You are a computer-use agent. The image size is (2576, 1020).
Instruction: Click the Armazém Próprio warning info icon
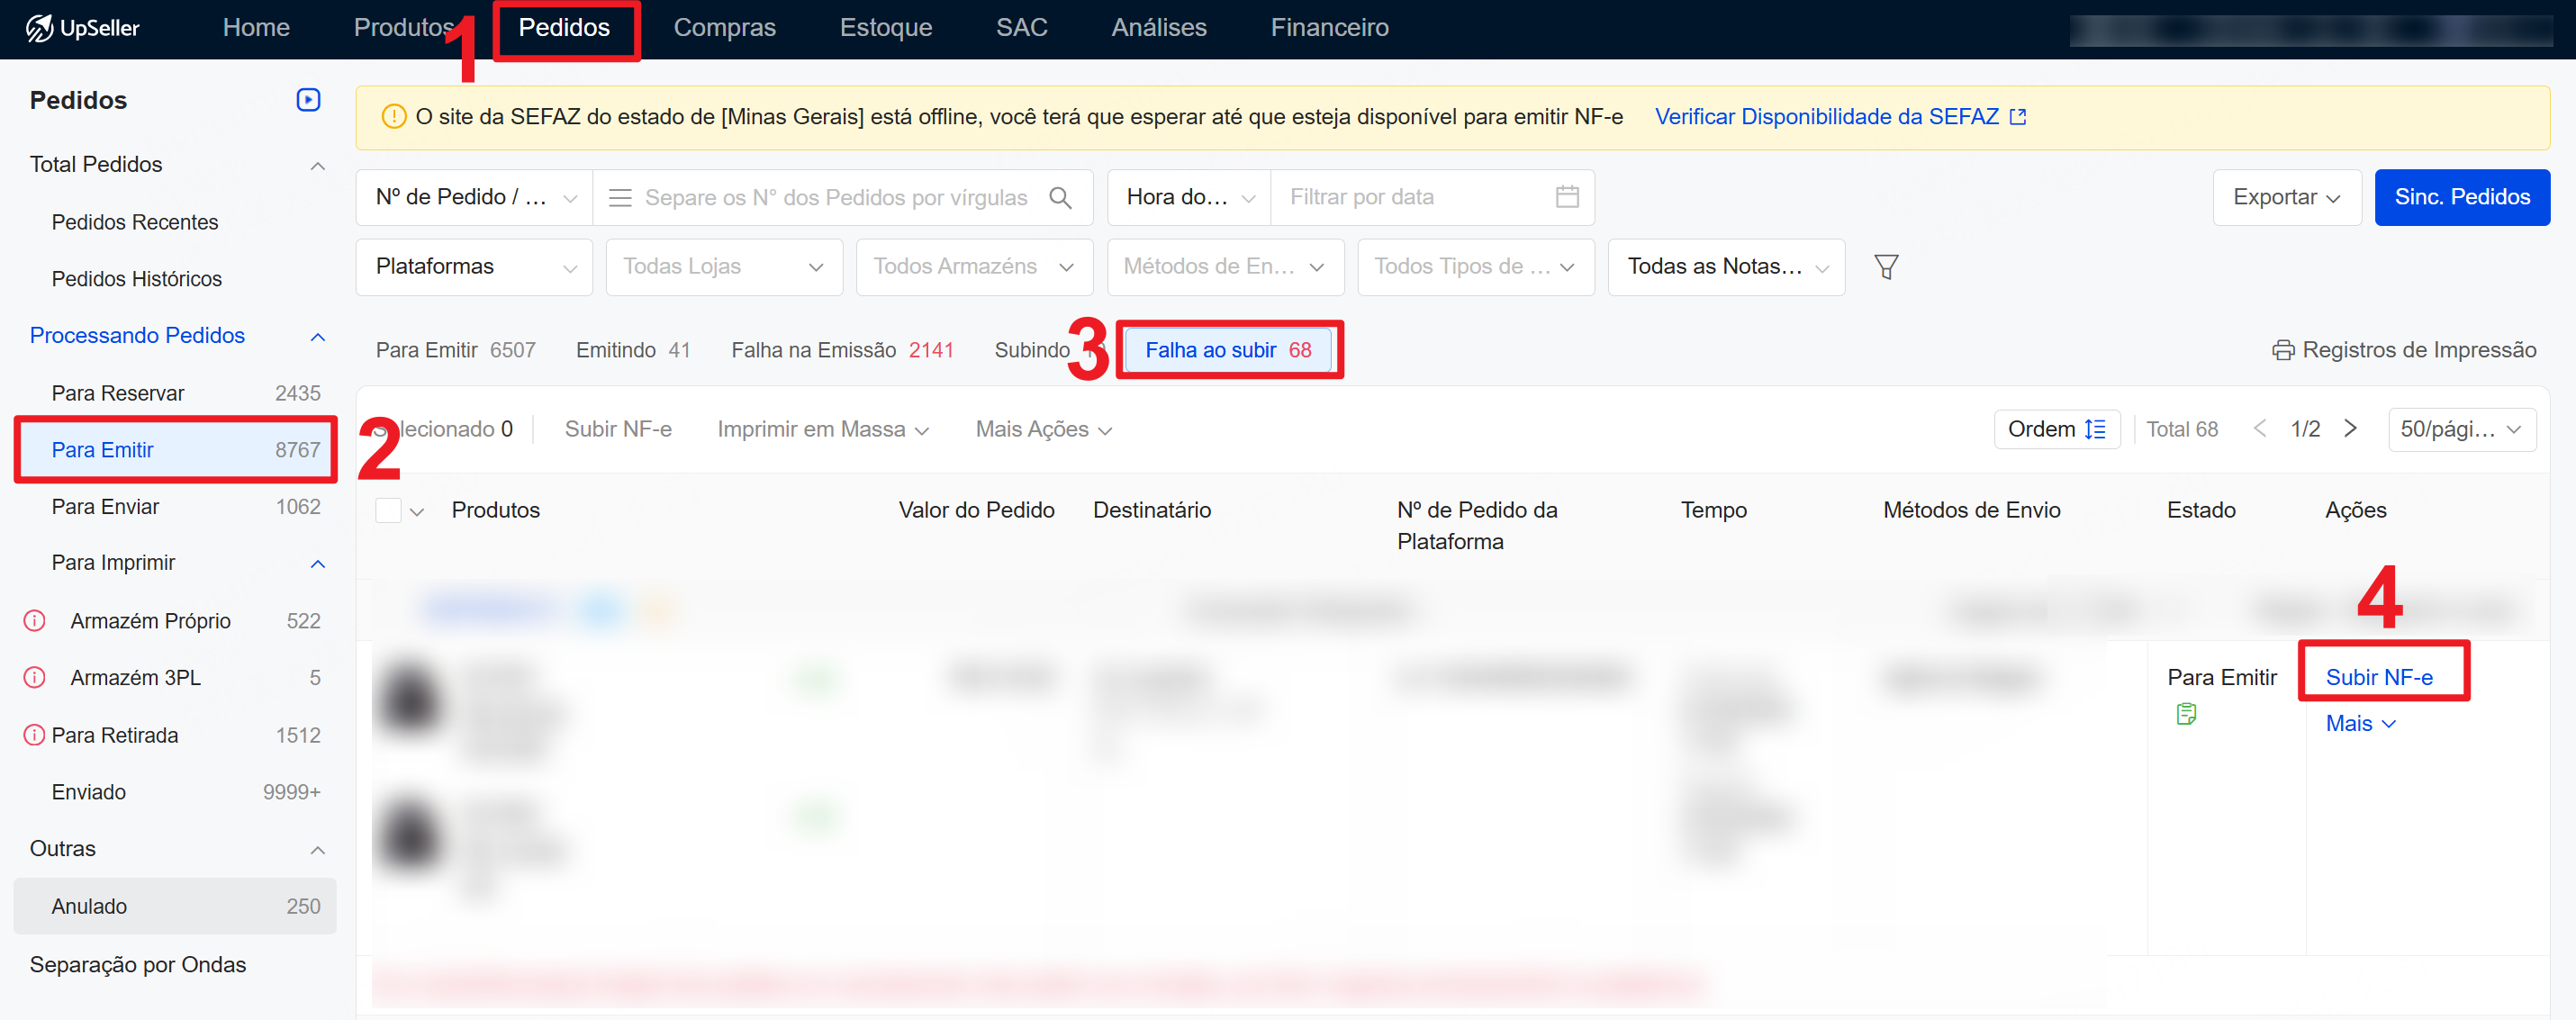(35, 621)
